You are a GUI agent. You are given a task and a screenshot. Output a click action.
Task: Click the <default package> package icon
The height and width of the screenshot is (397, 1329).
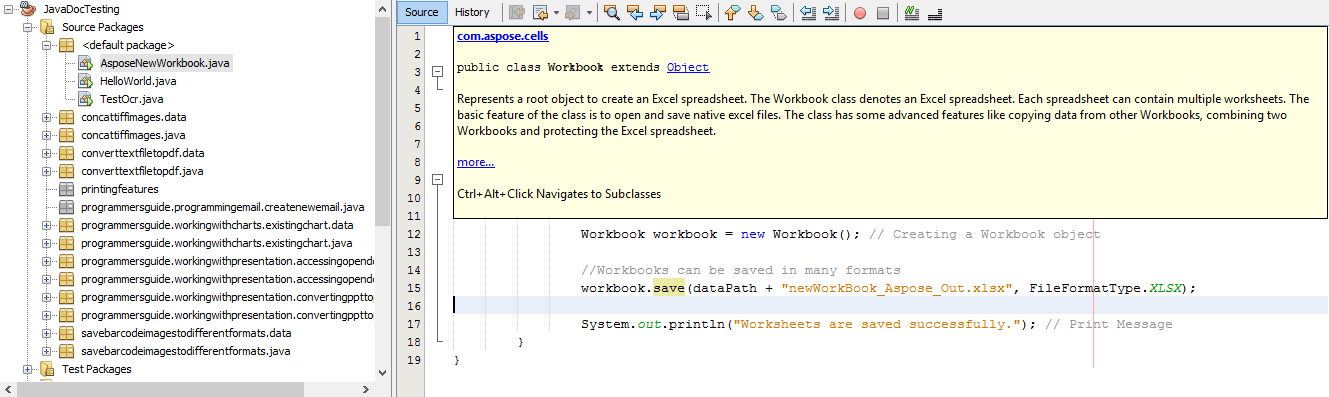(66, 45)
